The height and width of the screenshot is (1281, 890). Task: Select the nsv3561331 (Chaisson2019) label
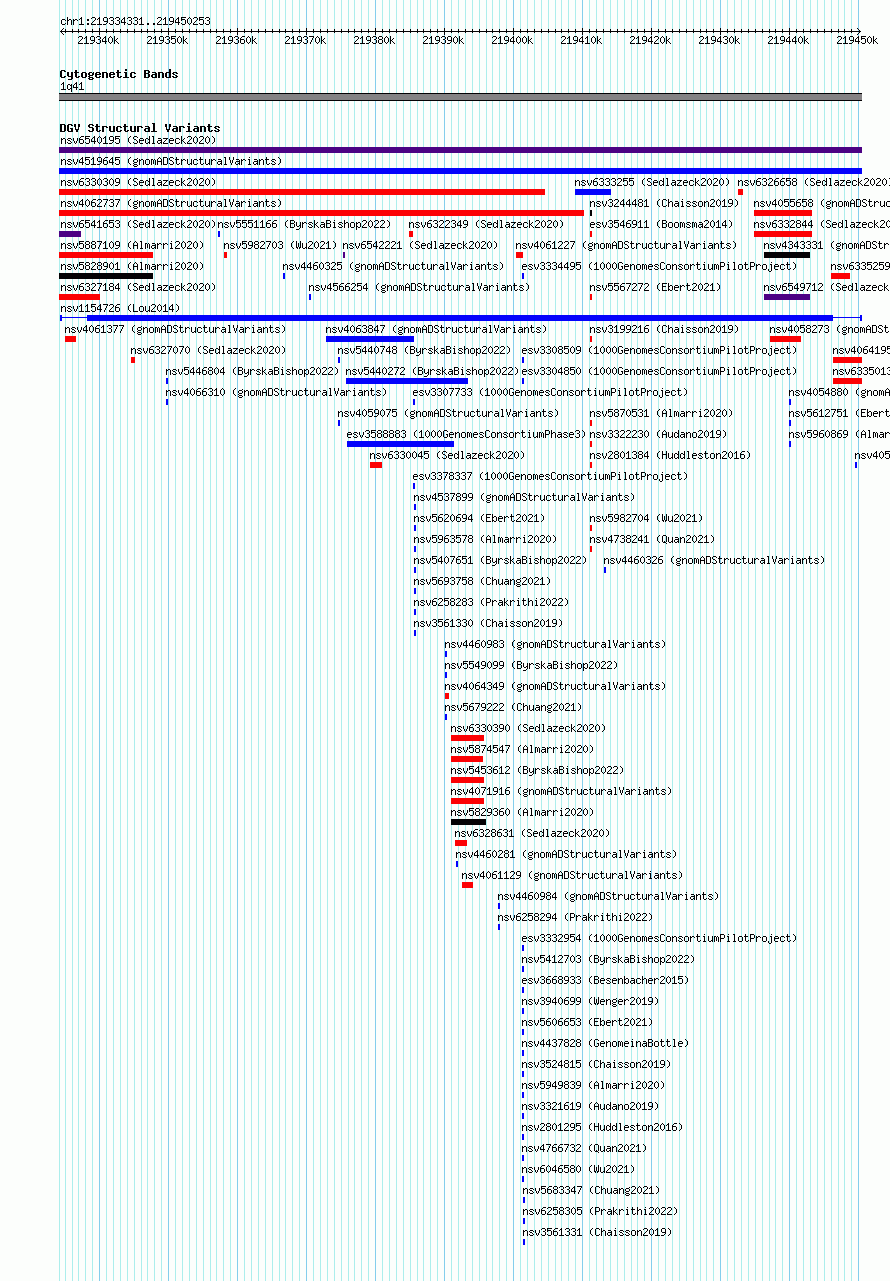click(597, 1232)
